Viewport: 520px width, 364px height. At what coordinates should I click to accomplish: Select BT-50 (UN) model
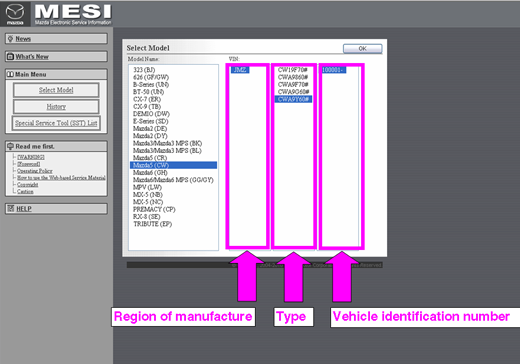(x=148, y=92)
